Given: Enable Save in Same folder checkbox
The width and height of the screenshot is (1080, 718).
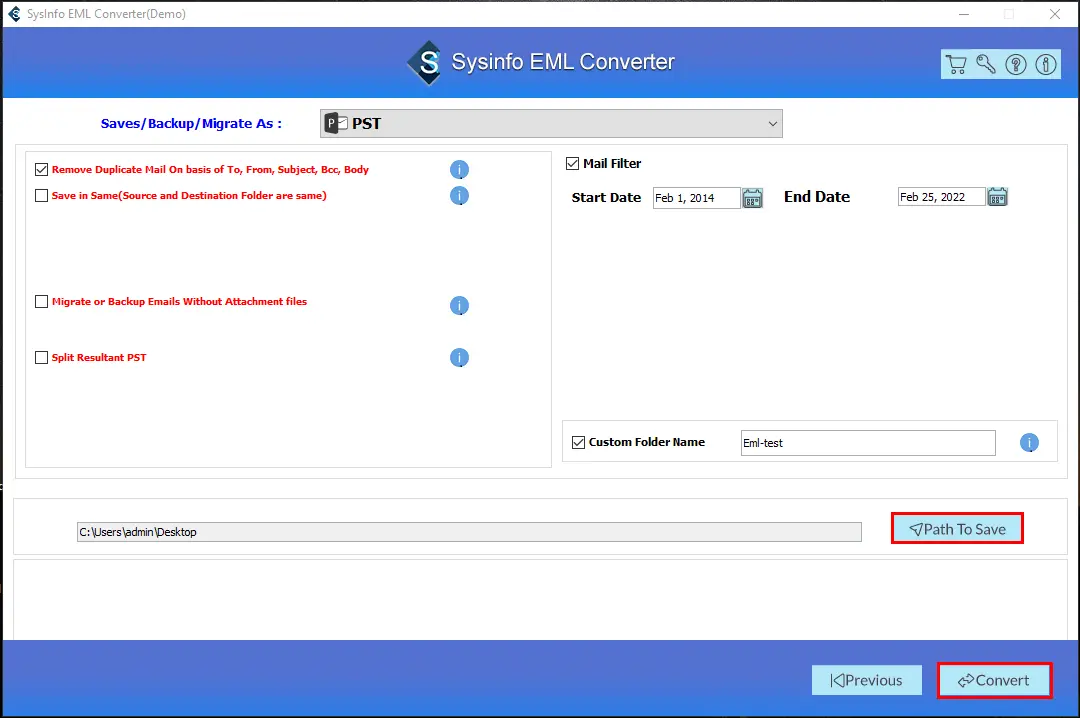Looking at the screenshot, I should click(x=41, y=196).
